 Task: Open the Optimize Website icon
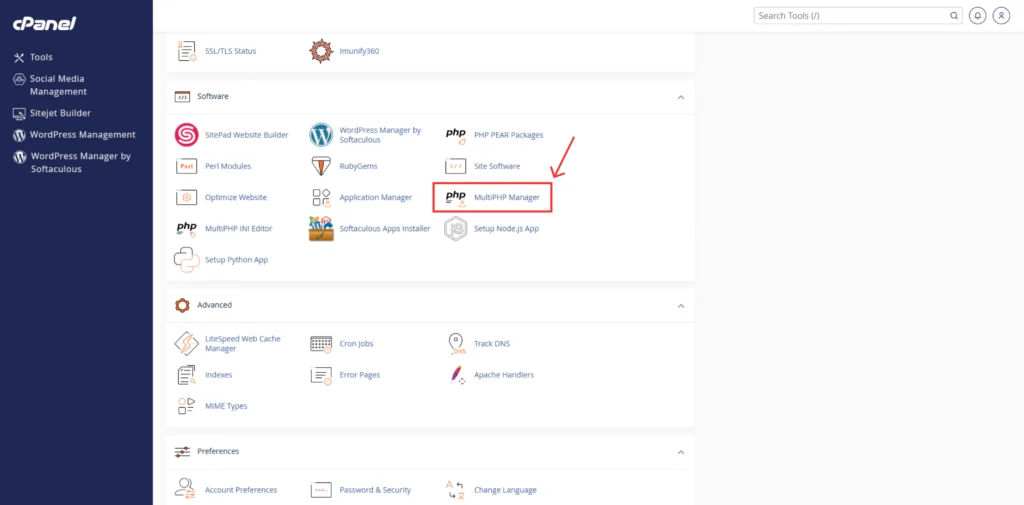[x=187, y=197]
